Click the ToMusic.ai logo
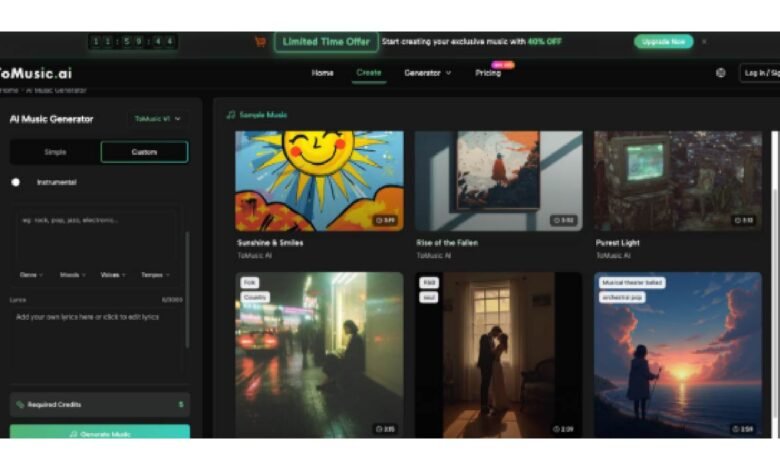780x470 pixels. click(x=36, y=73)
